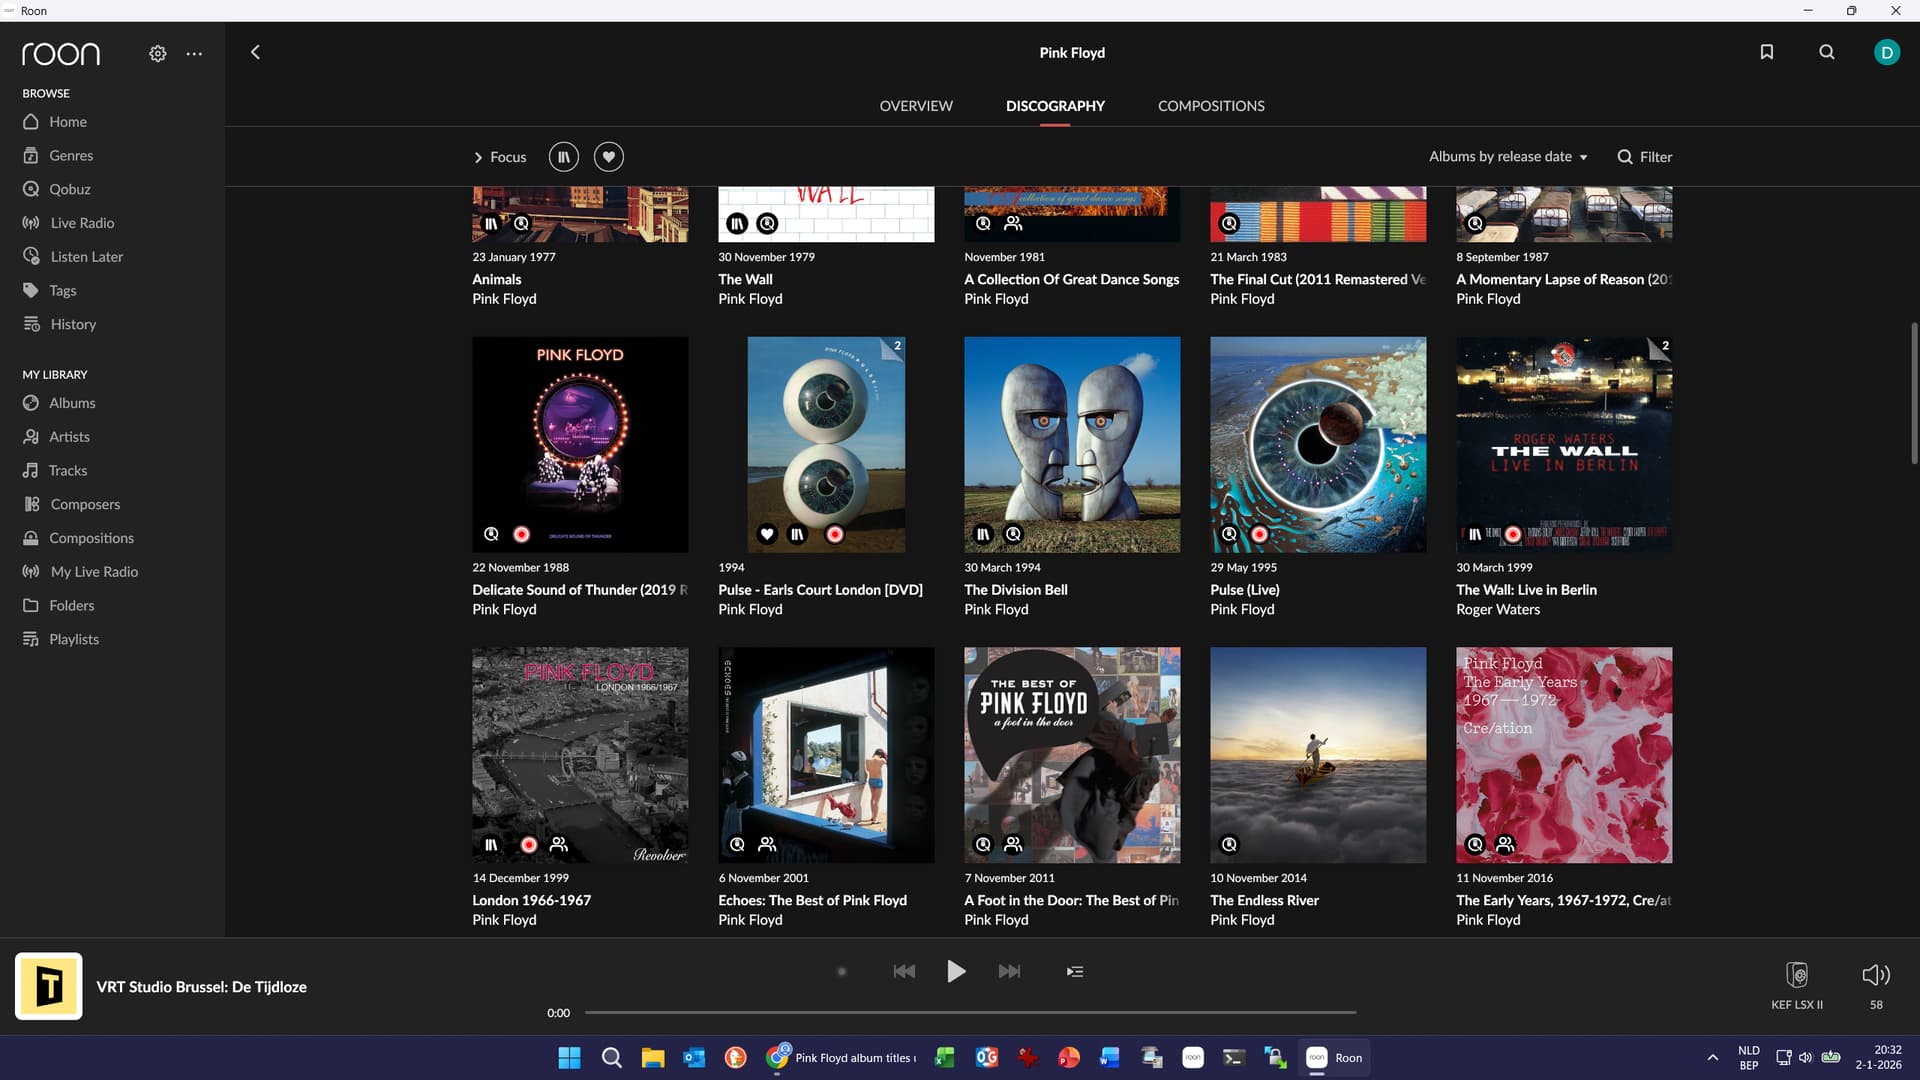Open Qobuz in the sidebar
This screenshot has width=1920, height=1080.
pos(69,189)
